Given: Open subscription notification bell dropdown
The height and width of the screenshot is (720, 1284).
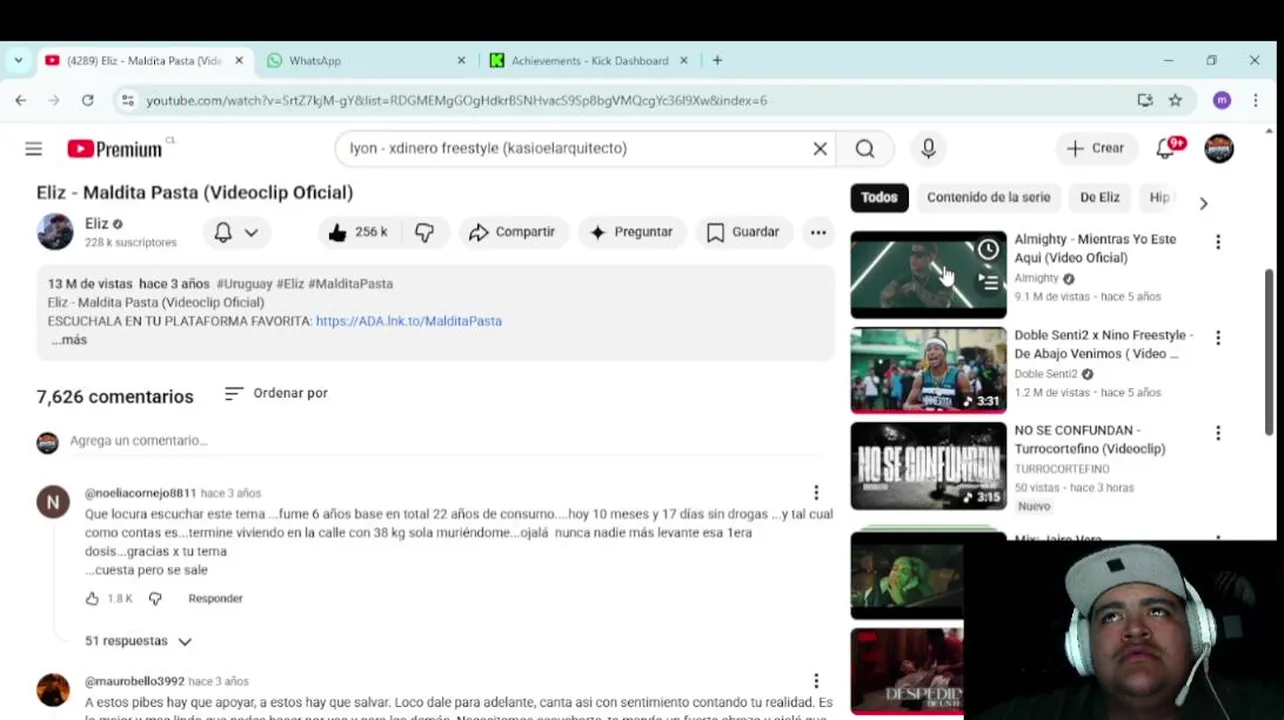Looking at the screenshot, I should coord(236,232).
